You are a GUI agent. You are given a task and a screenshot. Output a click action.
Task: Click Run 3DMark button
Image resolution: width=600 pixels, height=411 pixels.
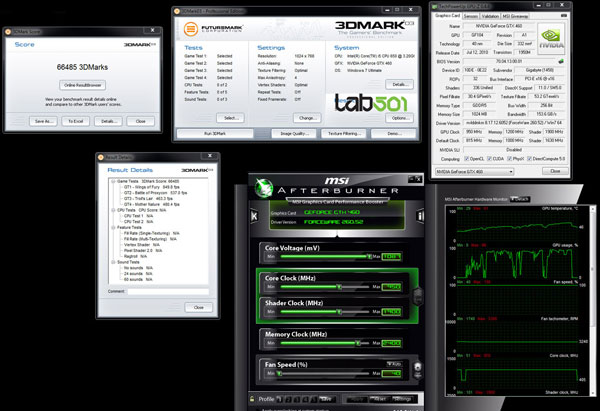tap(215, 134)
